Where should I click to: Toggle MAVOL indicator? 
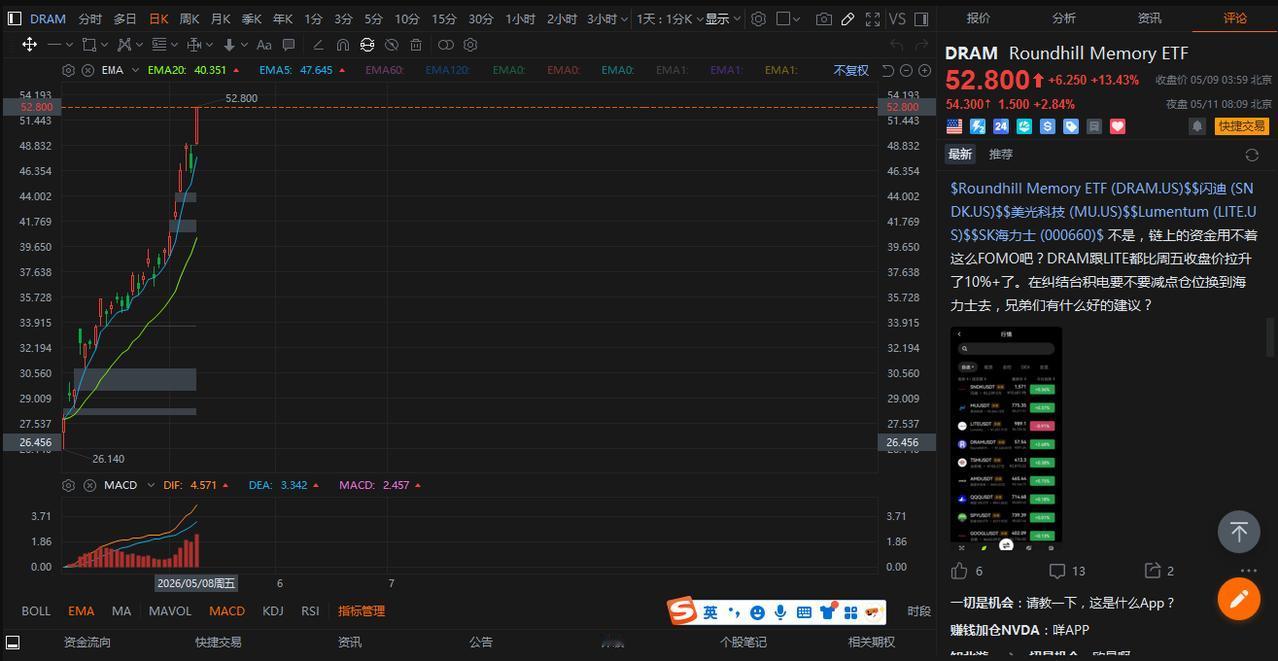click(x=170, y=611)
